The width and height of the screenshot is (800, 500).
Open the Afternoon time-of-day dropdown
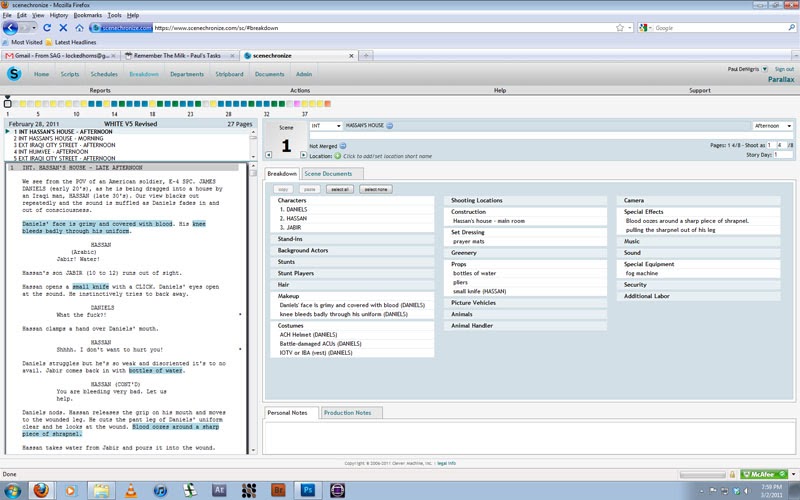click(x=772, y=126)
